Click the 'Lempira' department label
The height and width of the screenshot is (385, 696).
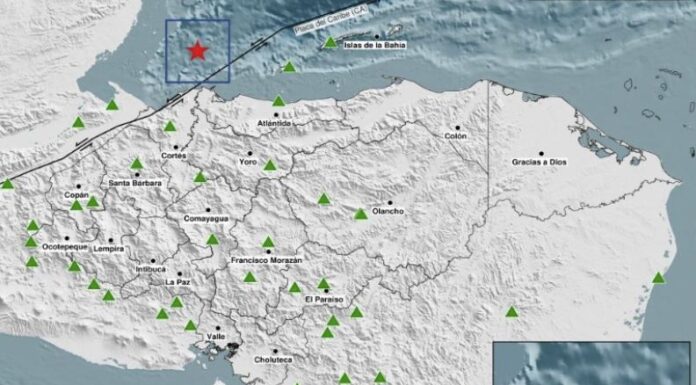coord(109,249)
